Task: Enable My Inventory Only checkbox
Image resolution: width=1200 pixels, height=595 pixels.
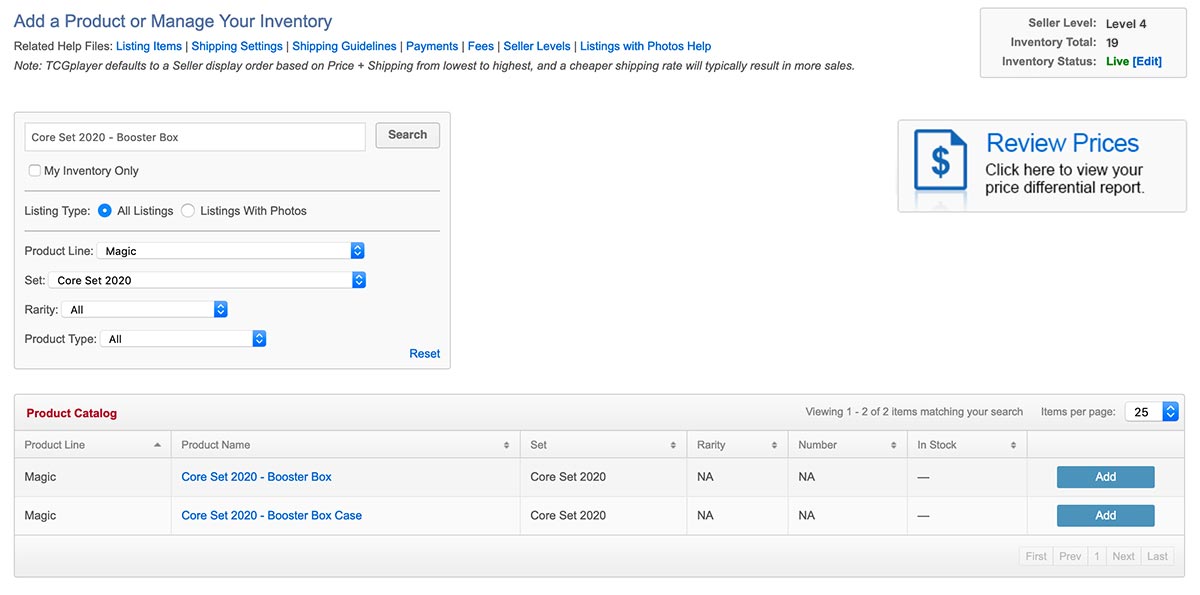Action: [x=35, y=171]
